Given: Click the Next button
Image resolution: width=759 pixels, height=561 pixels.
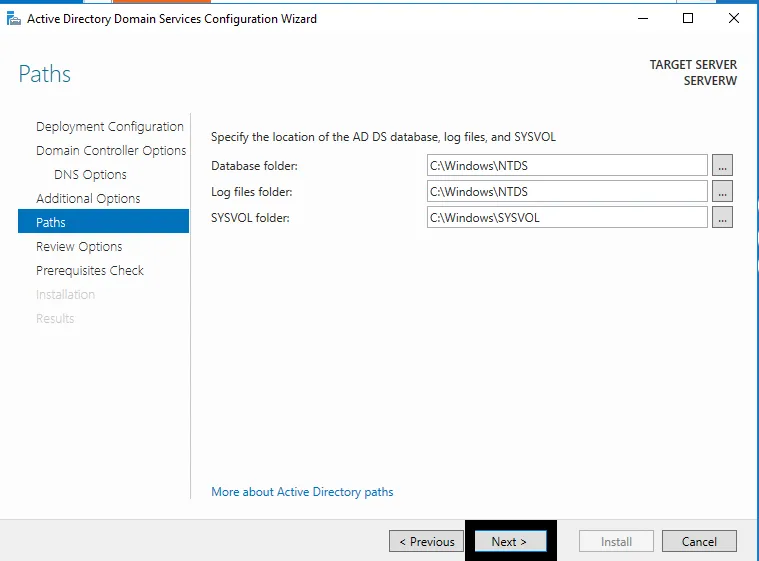Looking at the screenshot, I should [x=511, y=541].
